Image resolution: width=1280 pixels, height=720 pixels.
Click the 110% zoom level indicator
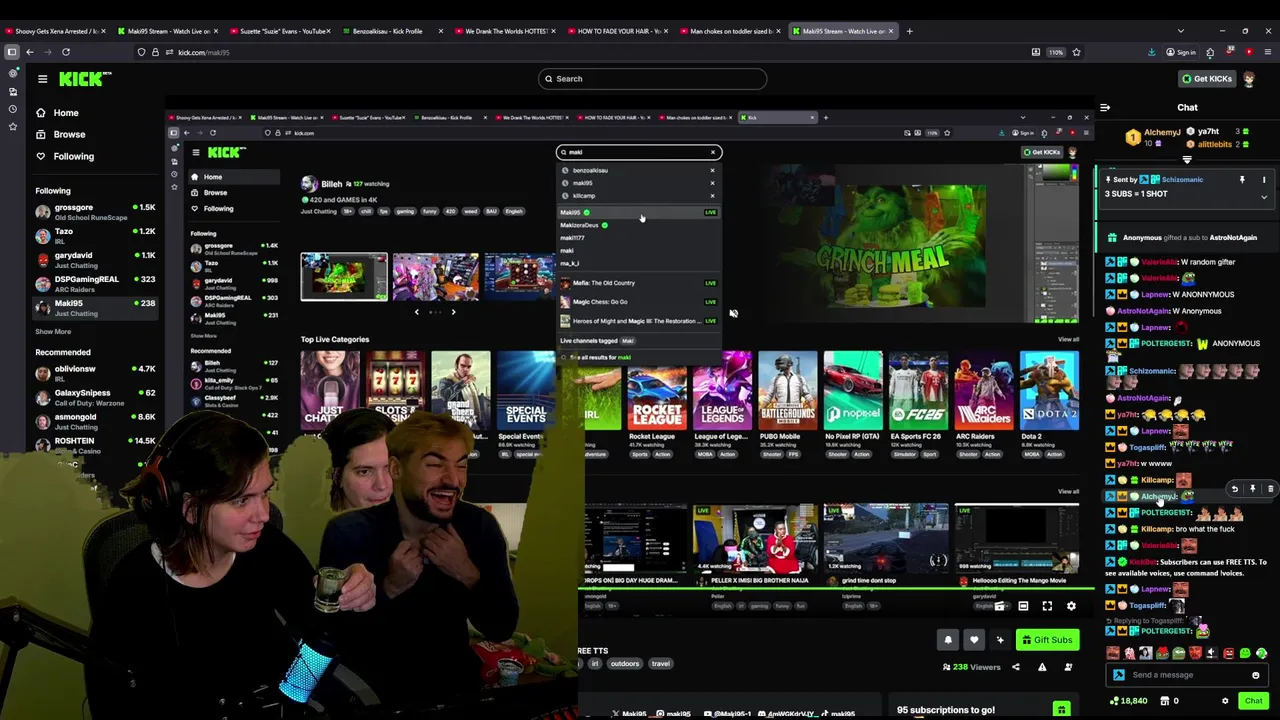coord(1056,52)
